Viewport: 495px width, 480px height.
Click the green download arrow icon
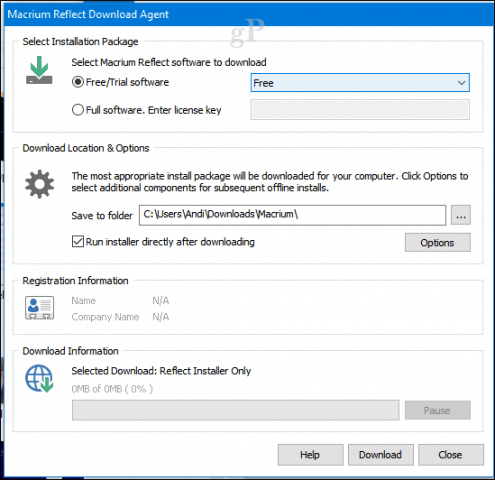pyautogui.click(x=39, y=70)
